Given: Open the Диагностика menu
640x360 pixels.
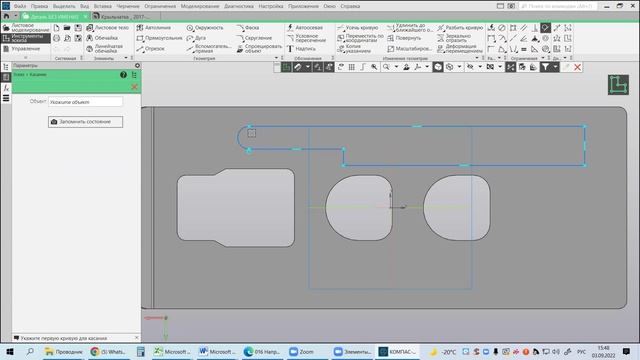Looking at the screenshot, I should (239, 6).
